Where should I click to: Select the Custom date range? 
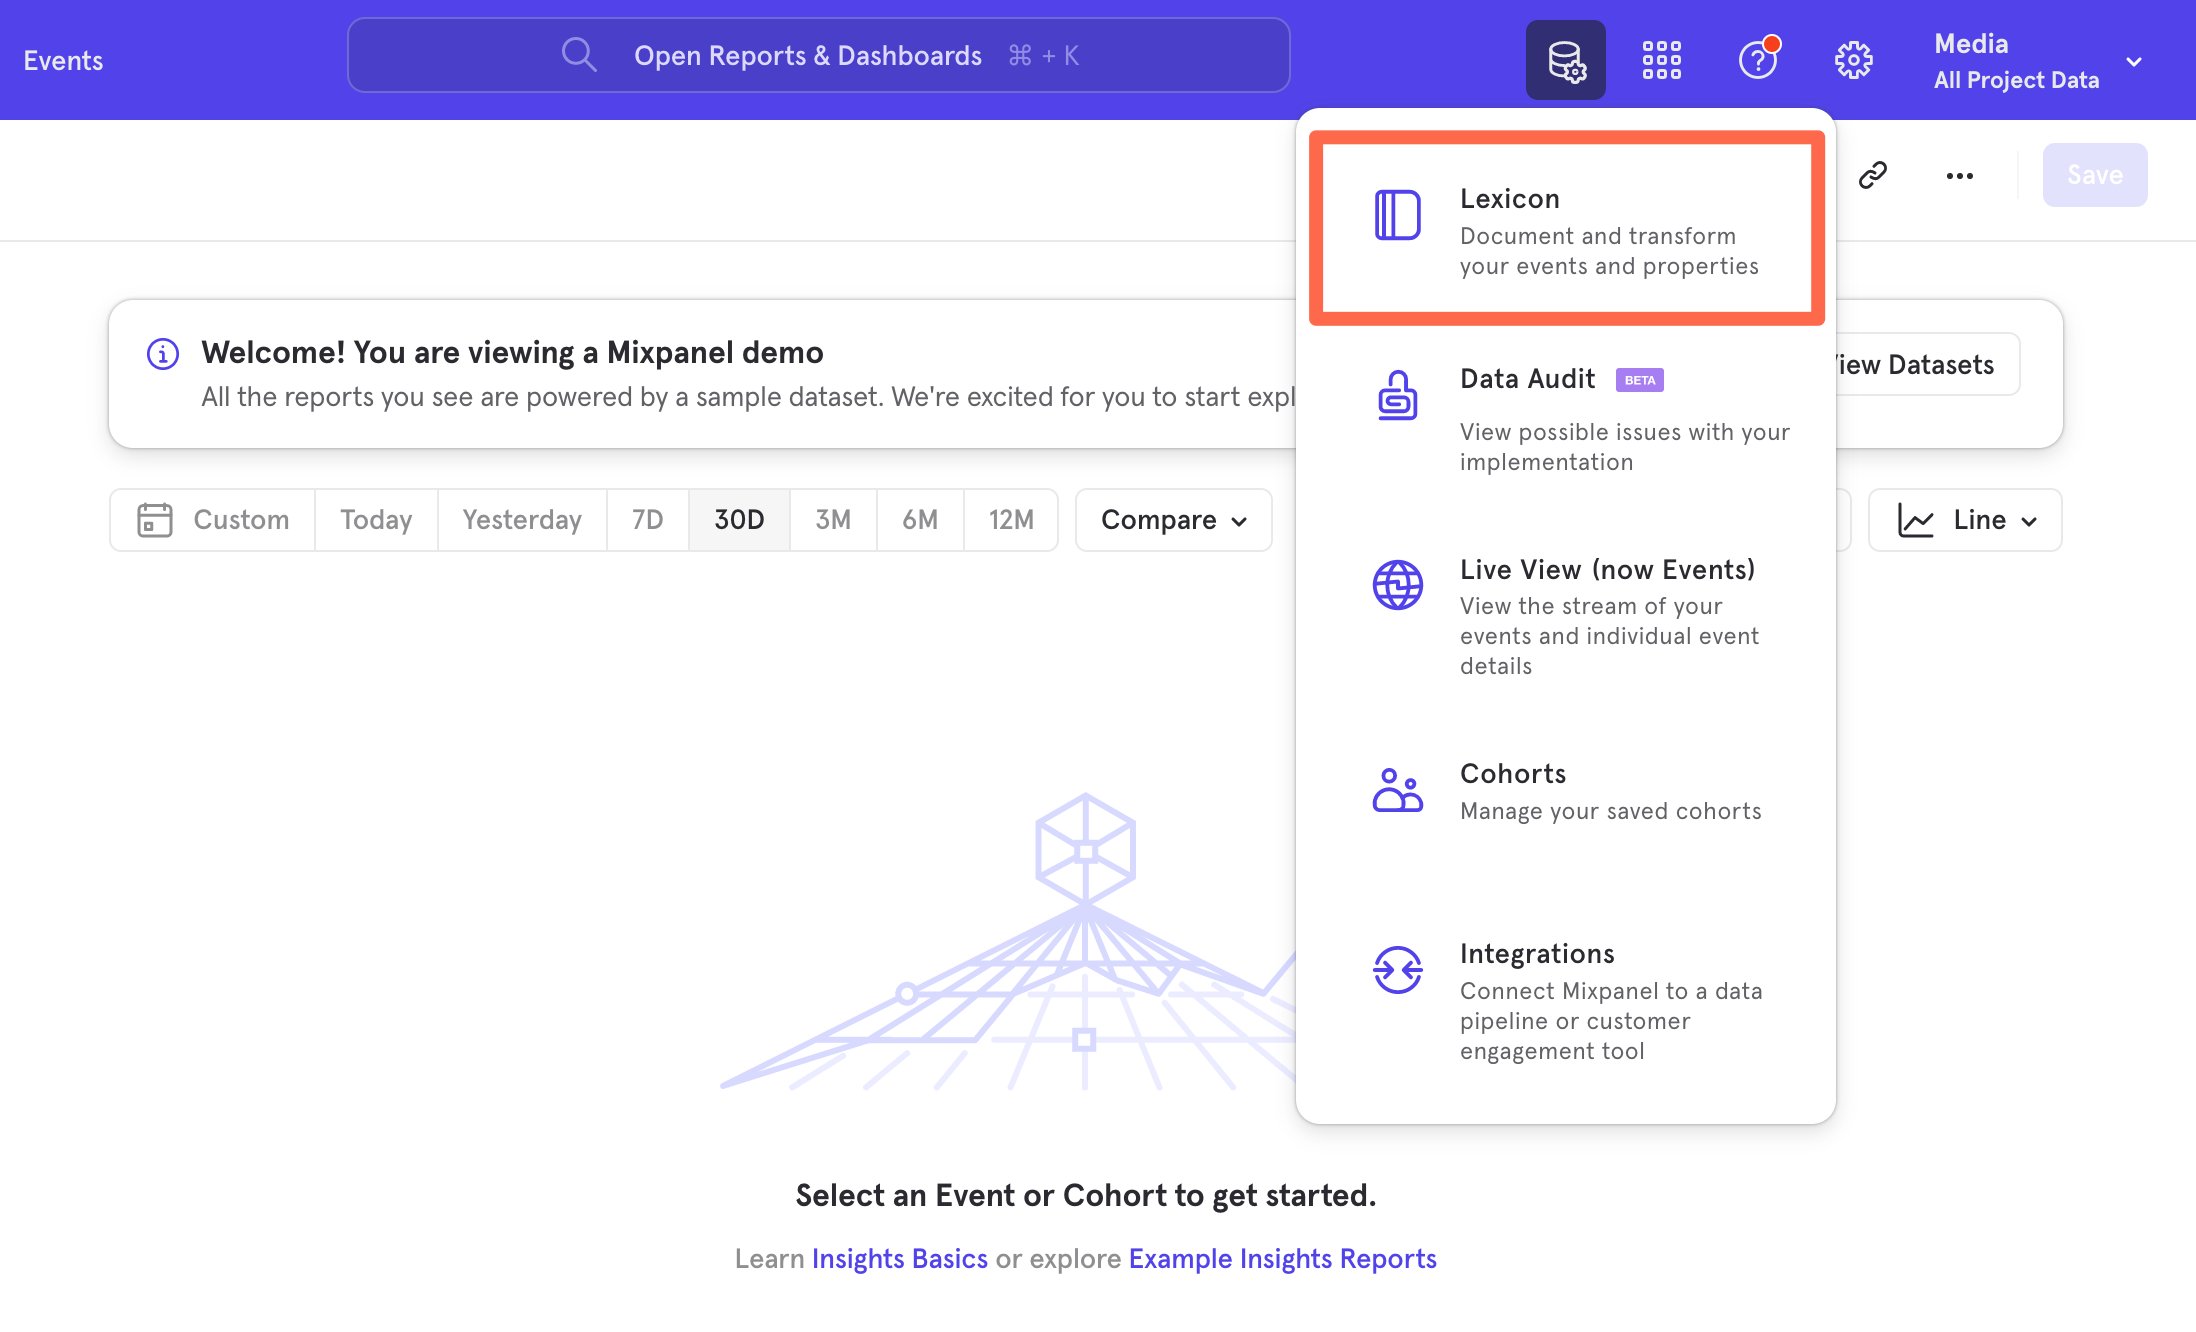[x=213, y=520]
